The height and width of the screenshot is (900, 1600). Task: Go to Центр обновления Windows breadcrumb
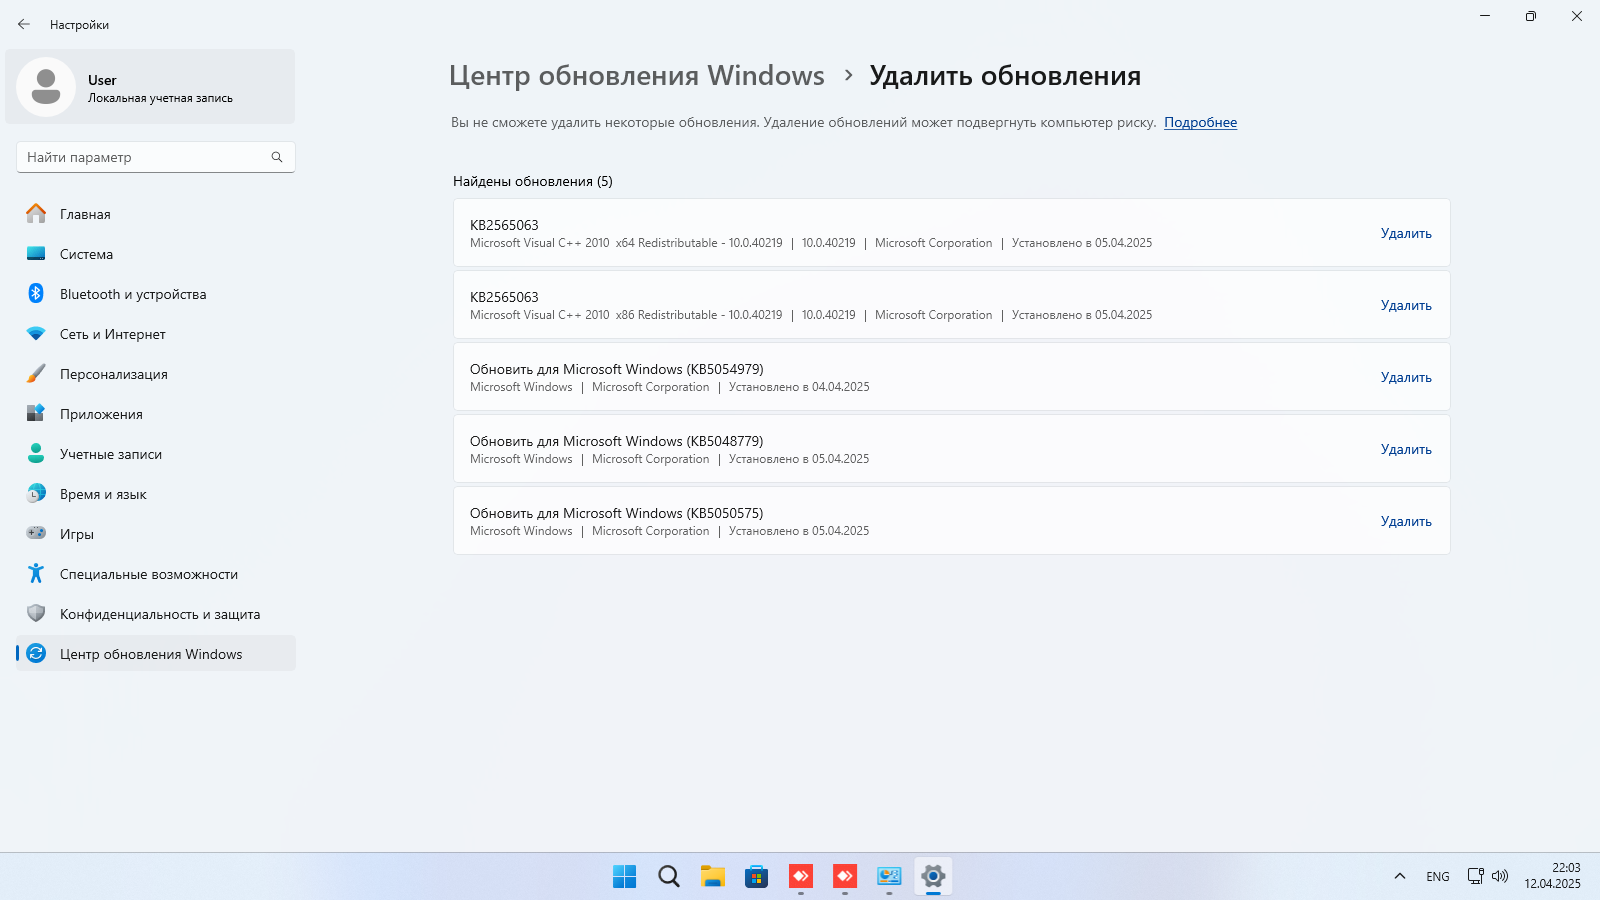point(637,76)
